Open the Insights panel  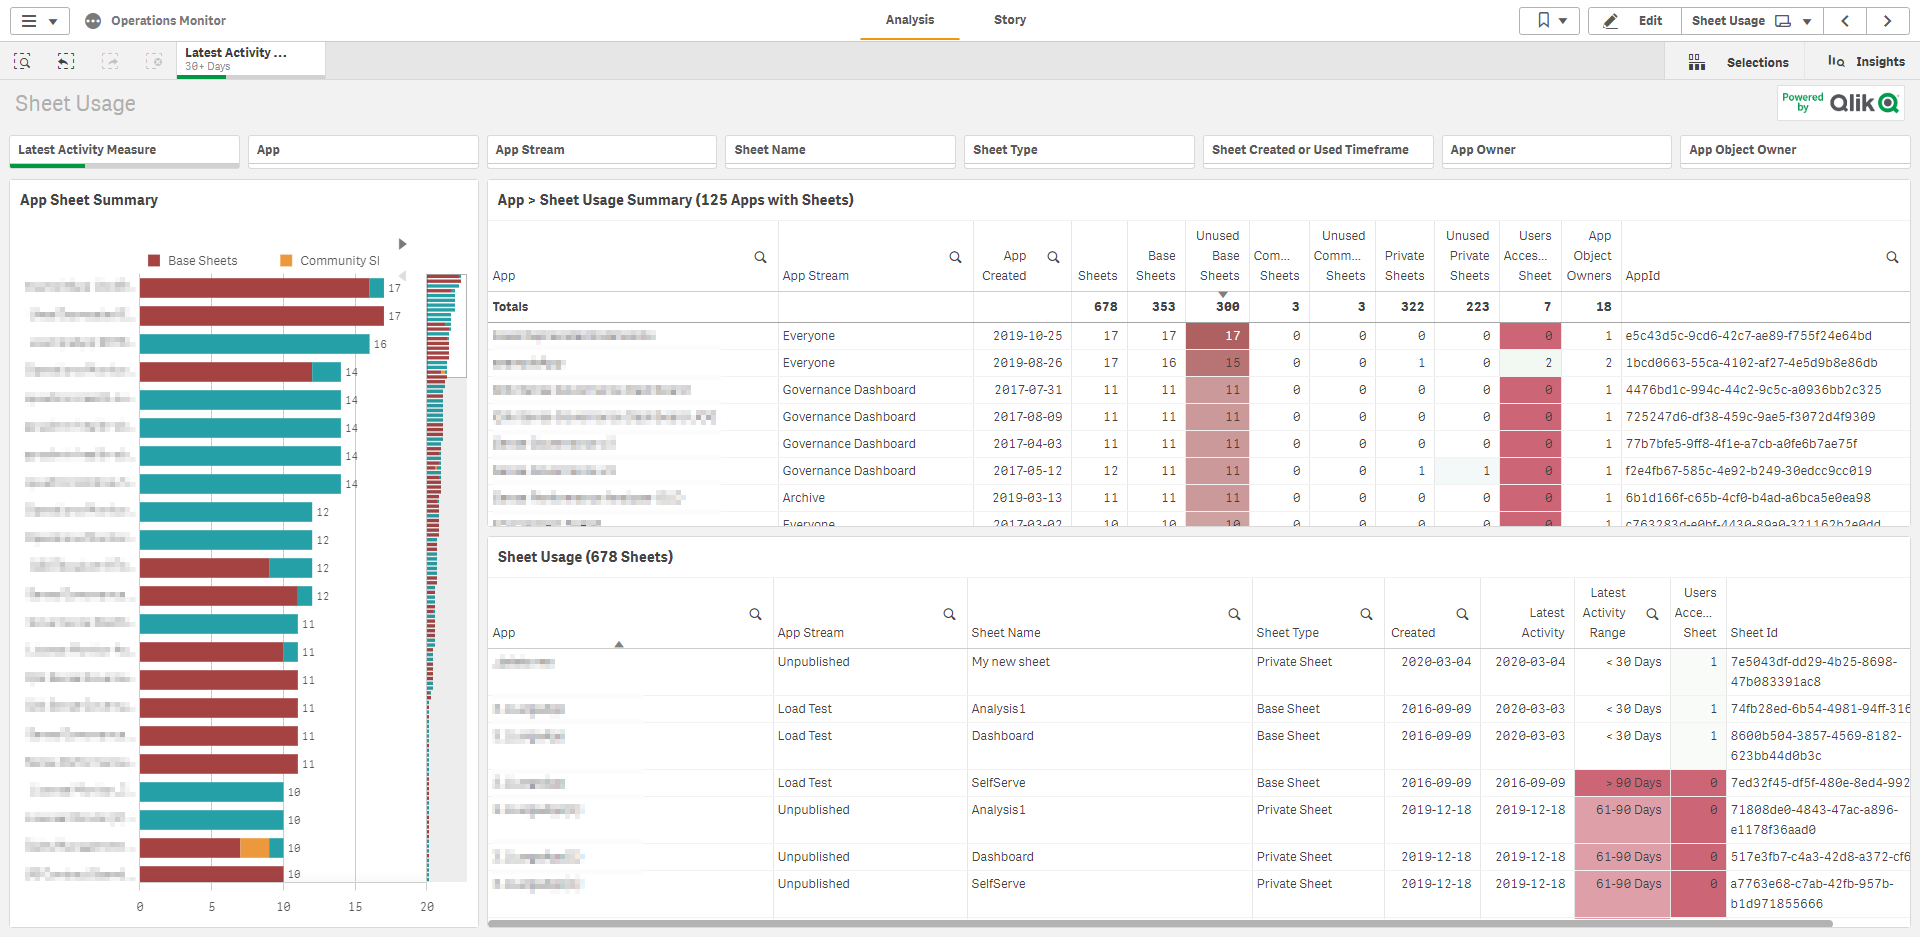coord(1866,62)
